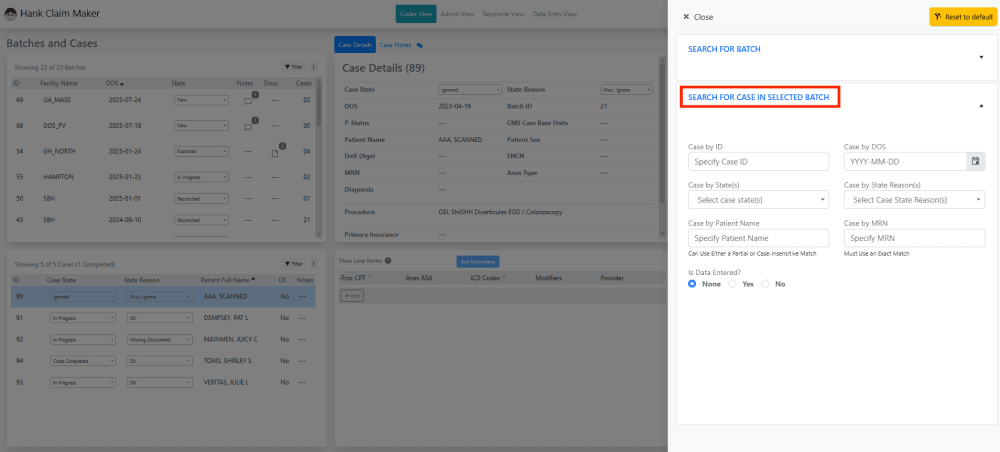The height and width of the screenshot is (452, 1000).
Task: Open the Case by State Reason(s) dropdown
Action: coord(914,200)
